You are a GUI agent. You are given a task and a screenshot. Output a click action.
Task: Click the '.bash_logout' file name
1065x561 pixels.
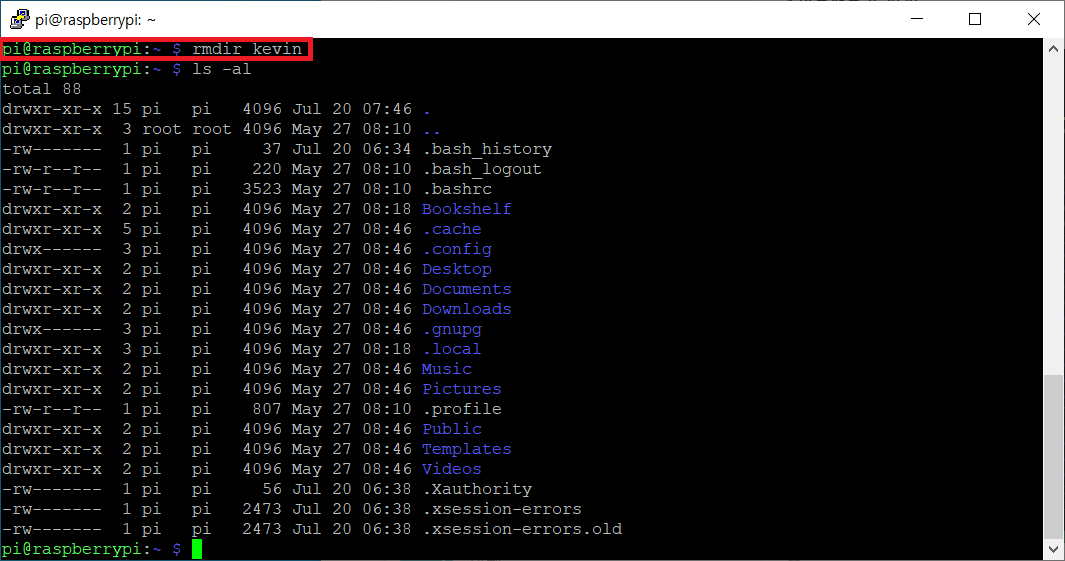pyautogui.click(x=482, y=169)
